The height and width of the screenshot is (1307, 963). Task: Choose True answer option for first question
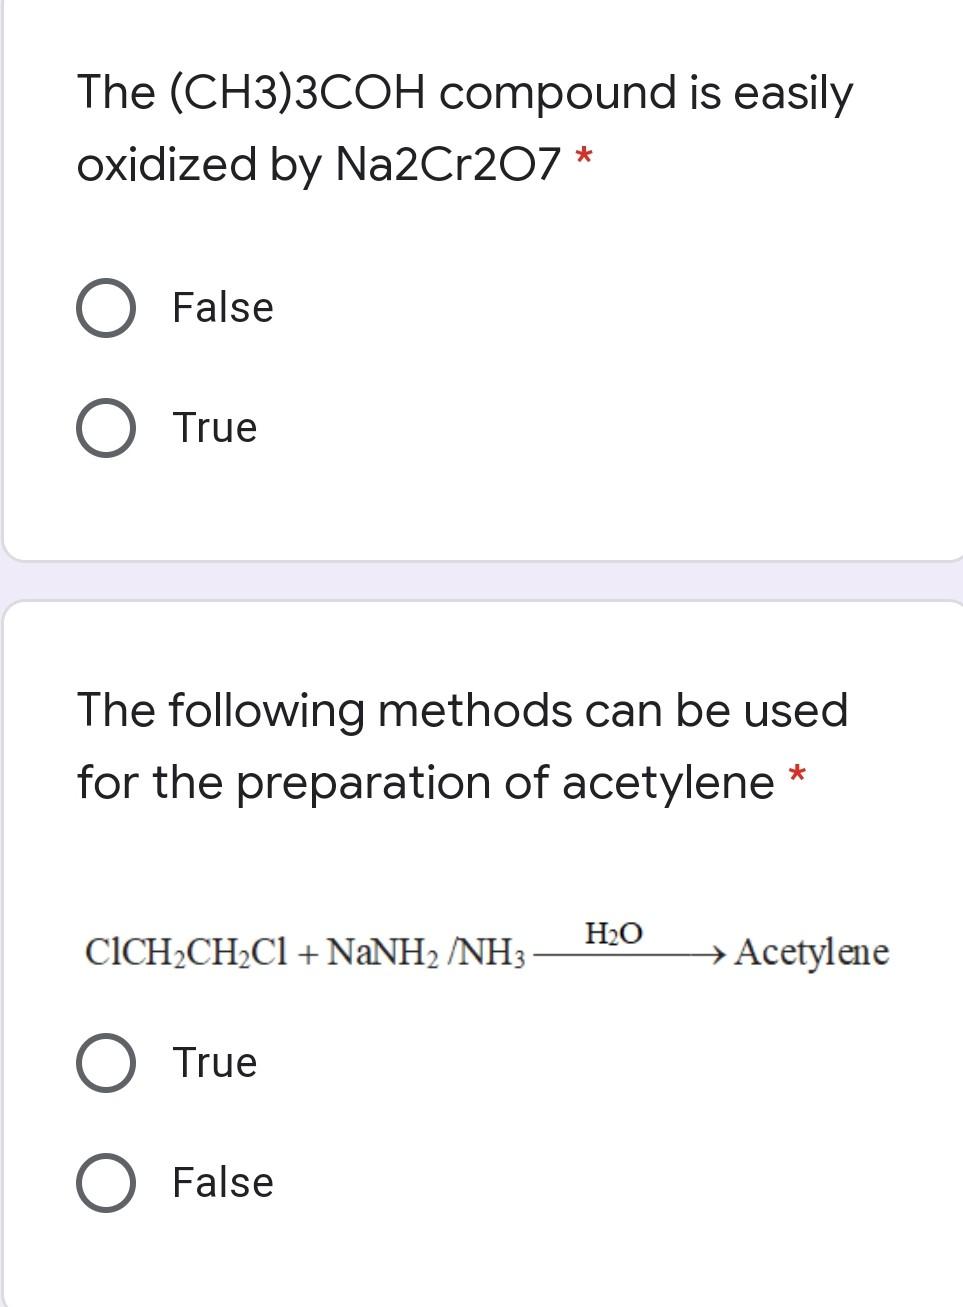pos(214,428)
